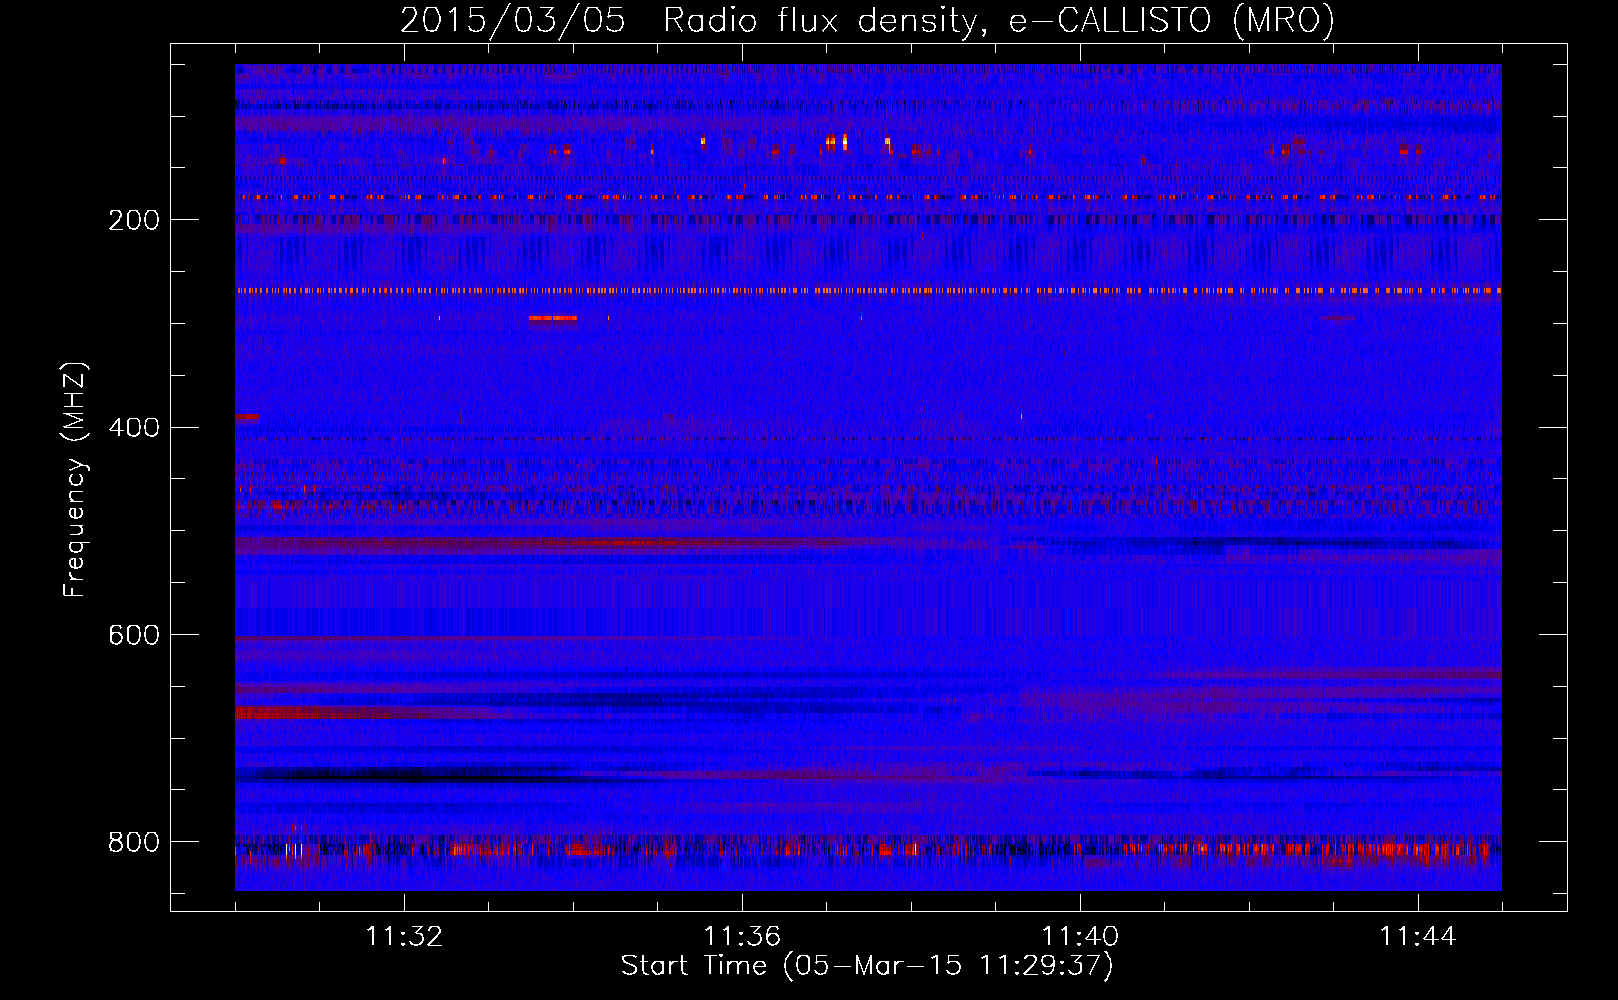The height and width of the screenshot is (1000, 1618).
Task: Click the 'Frequency (MHZ)' axis label
Action: click(x=75, y=480)
